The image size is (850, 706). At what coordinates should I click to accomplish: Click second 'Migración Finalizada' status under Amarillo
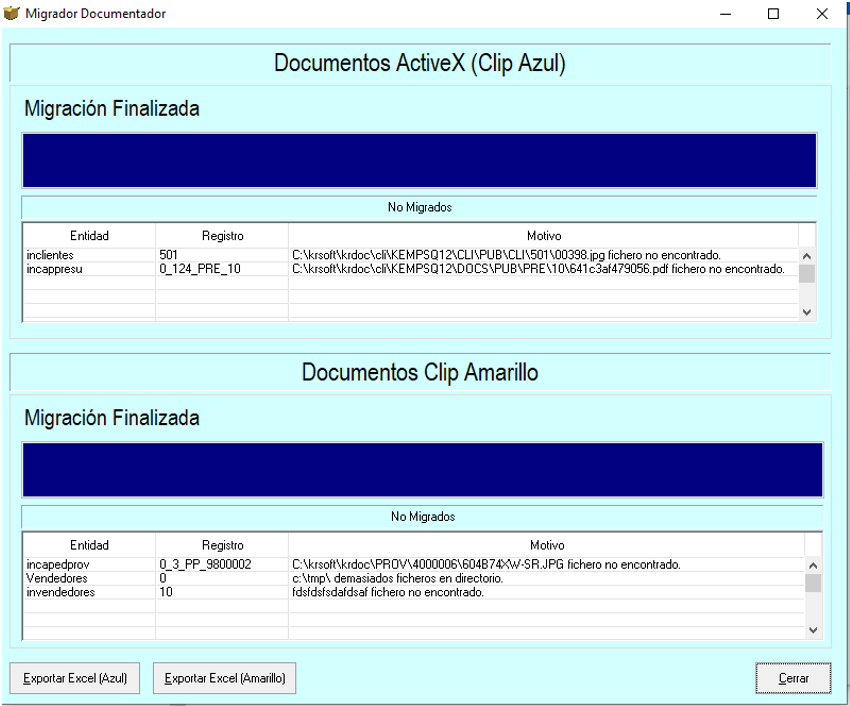tap(112, 418)
